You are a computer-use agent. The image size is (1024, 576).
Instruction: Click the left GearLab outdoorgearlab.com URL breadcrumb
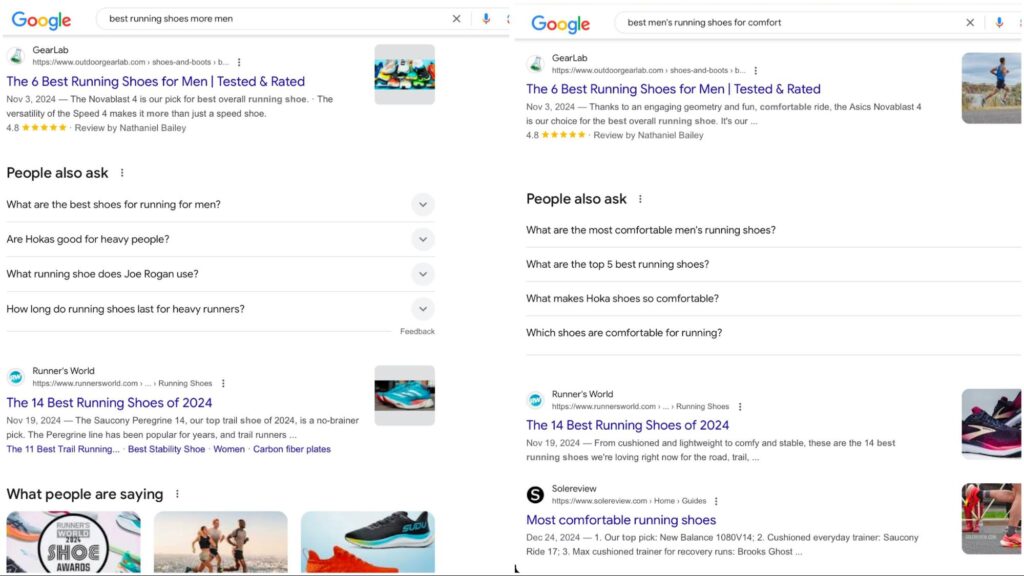point(131,62)
